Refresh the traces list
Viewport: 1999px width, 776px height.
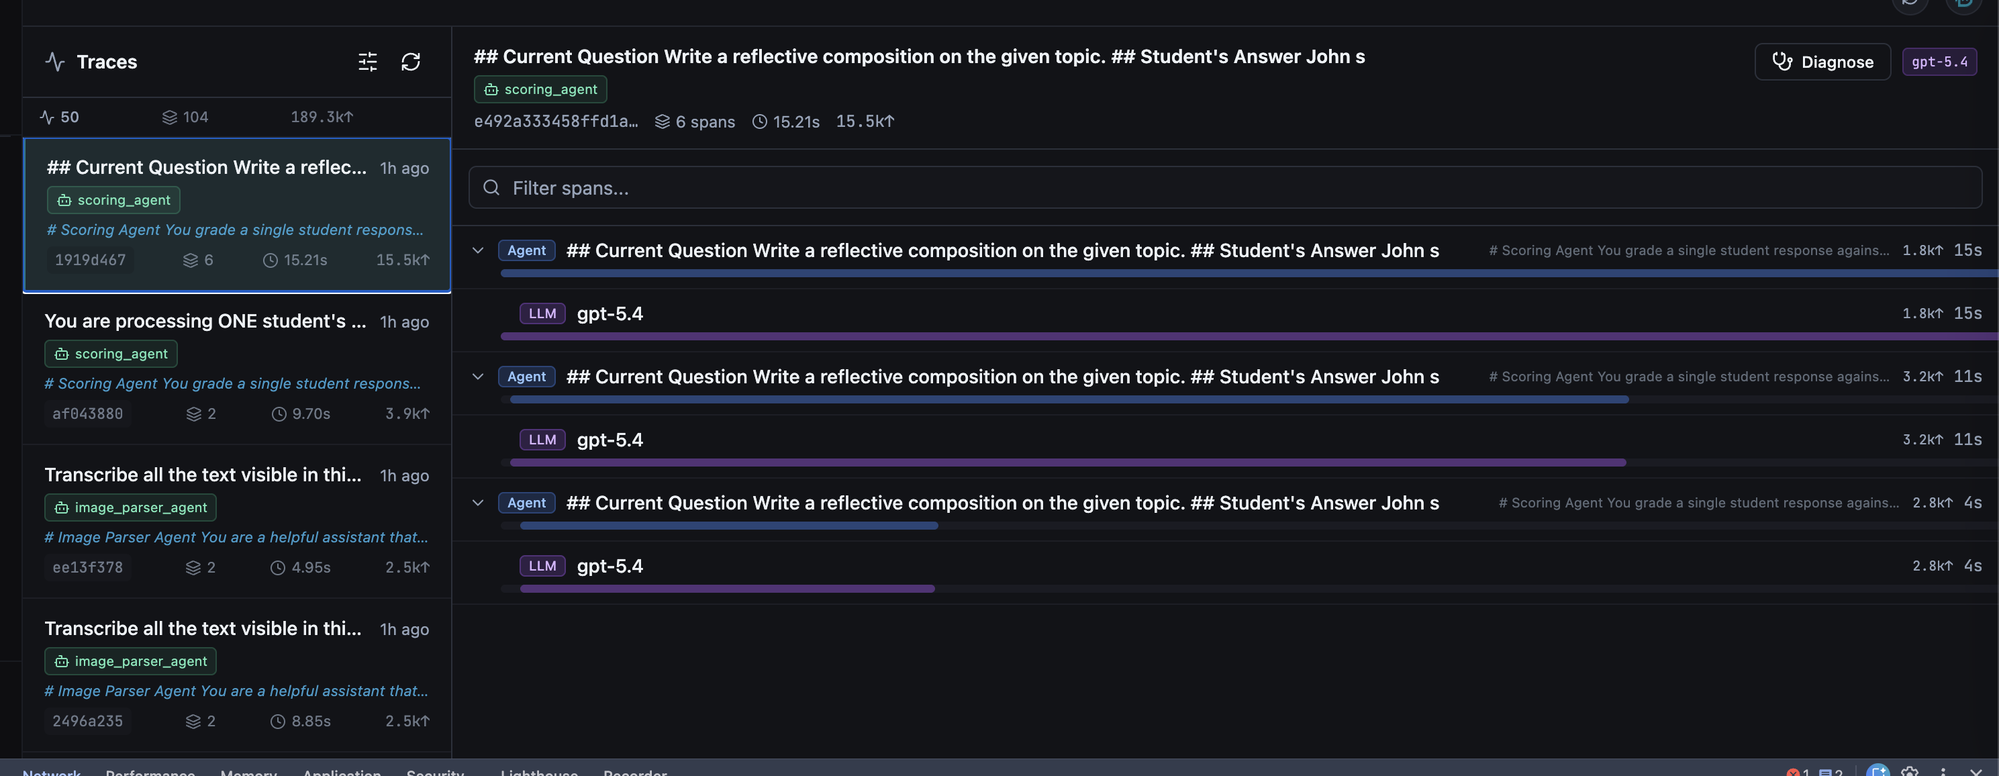(x=410, y=62)
